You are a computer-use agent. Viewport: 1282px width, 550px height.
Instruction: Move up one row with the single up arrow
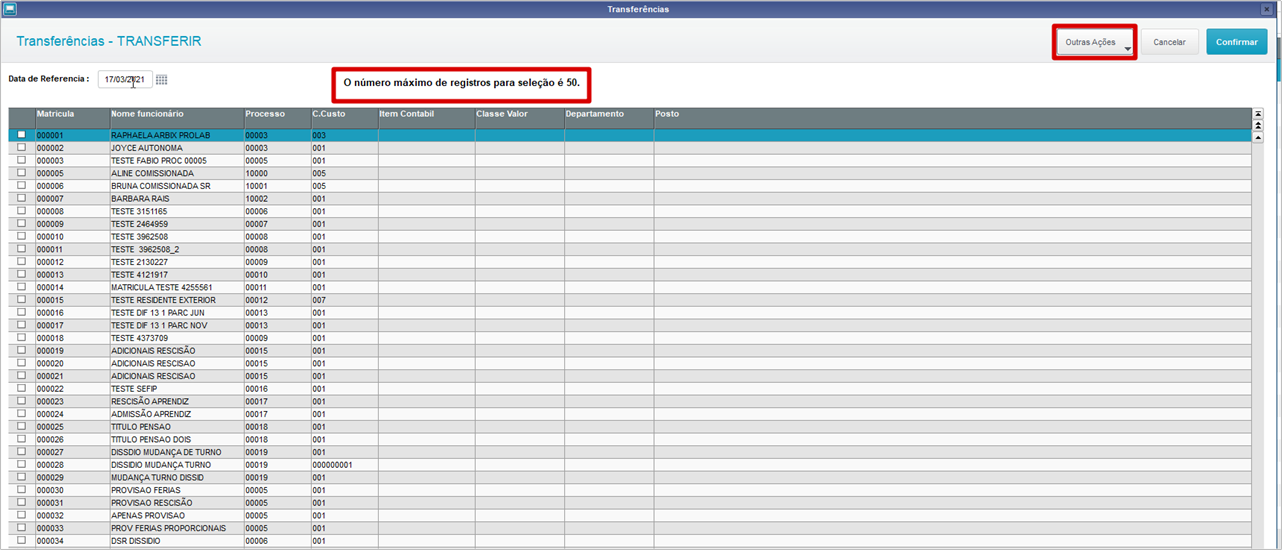click(1258, 138)
